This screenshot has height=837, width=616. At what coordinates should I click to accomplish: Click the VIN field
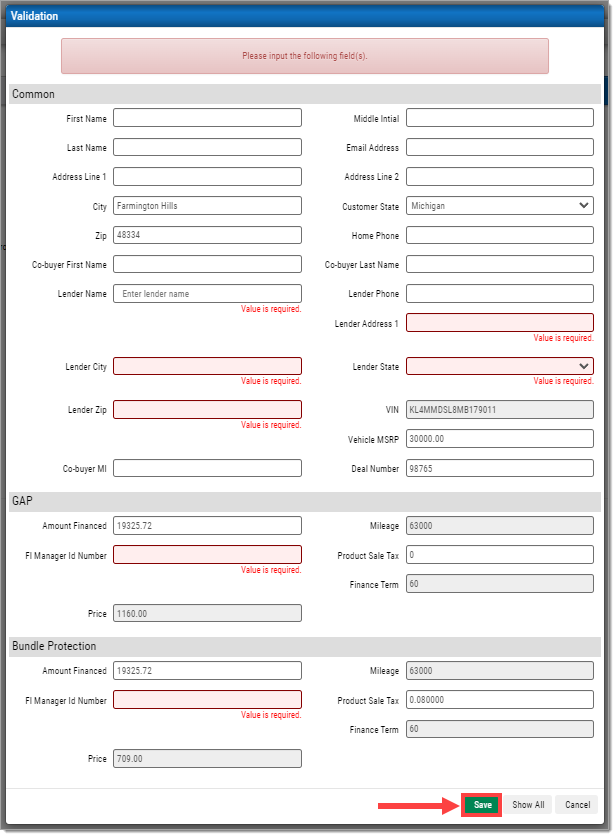[x=500, y=410]
